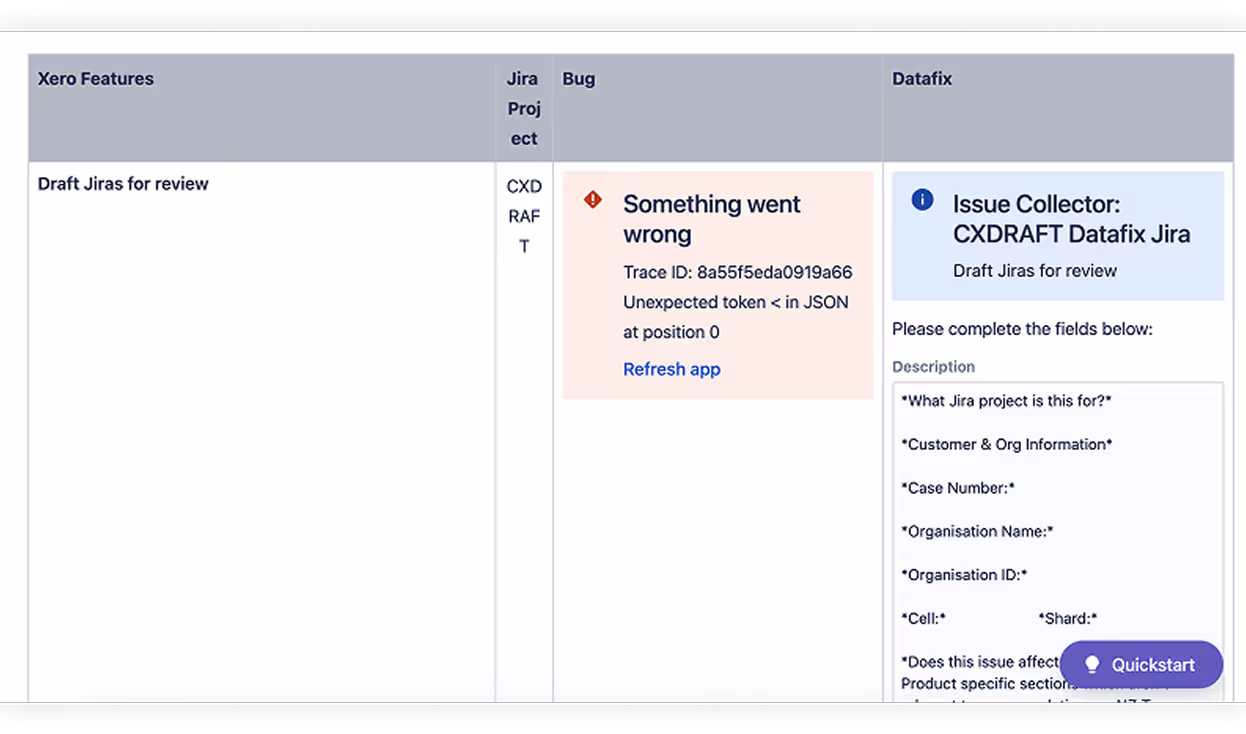This screenshot has width=1246, height=734.
Task: Click Draft Jiras for review under Issue Collector
Action: click(x=1034, y=271)
